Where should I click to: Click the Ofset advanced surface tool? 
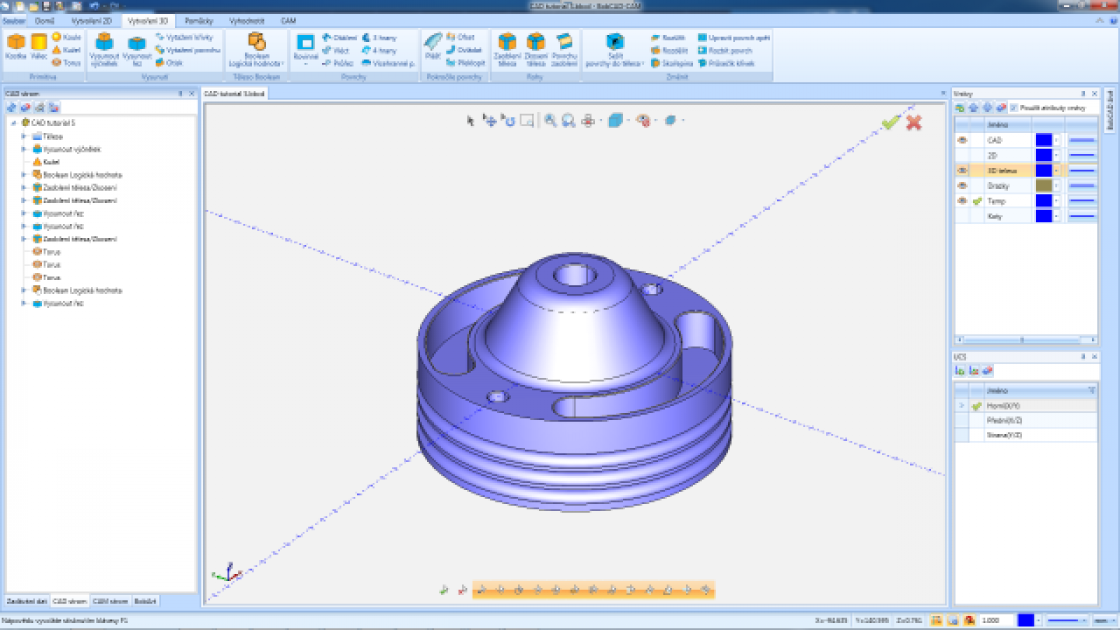[460, 37]
